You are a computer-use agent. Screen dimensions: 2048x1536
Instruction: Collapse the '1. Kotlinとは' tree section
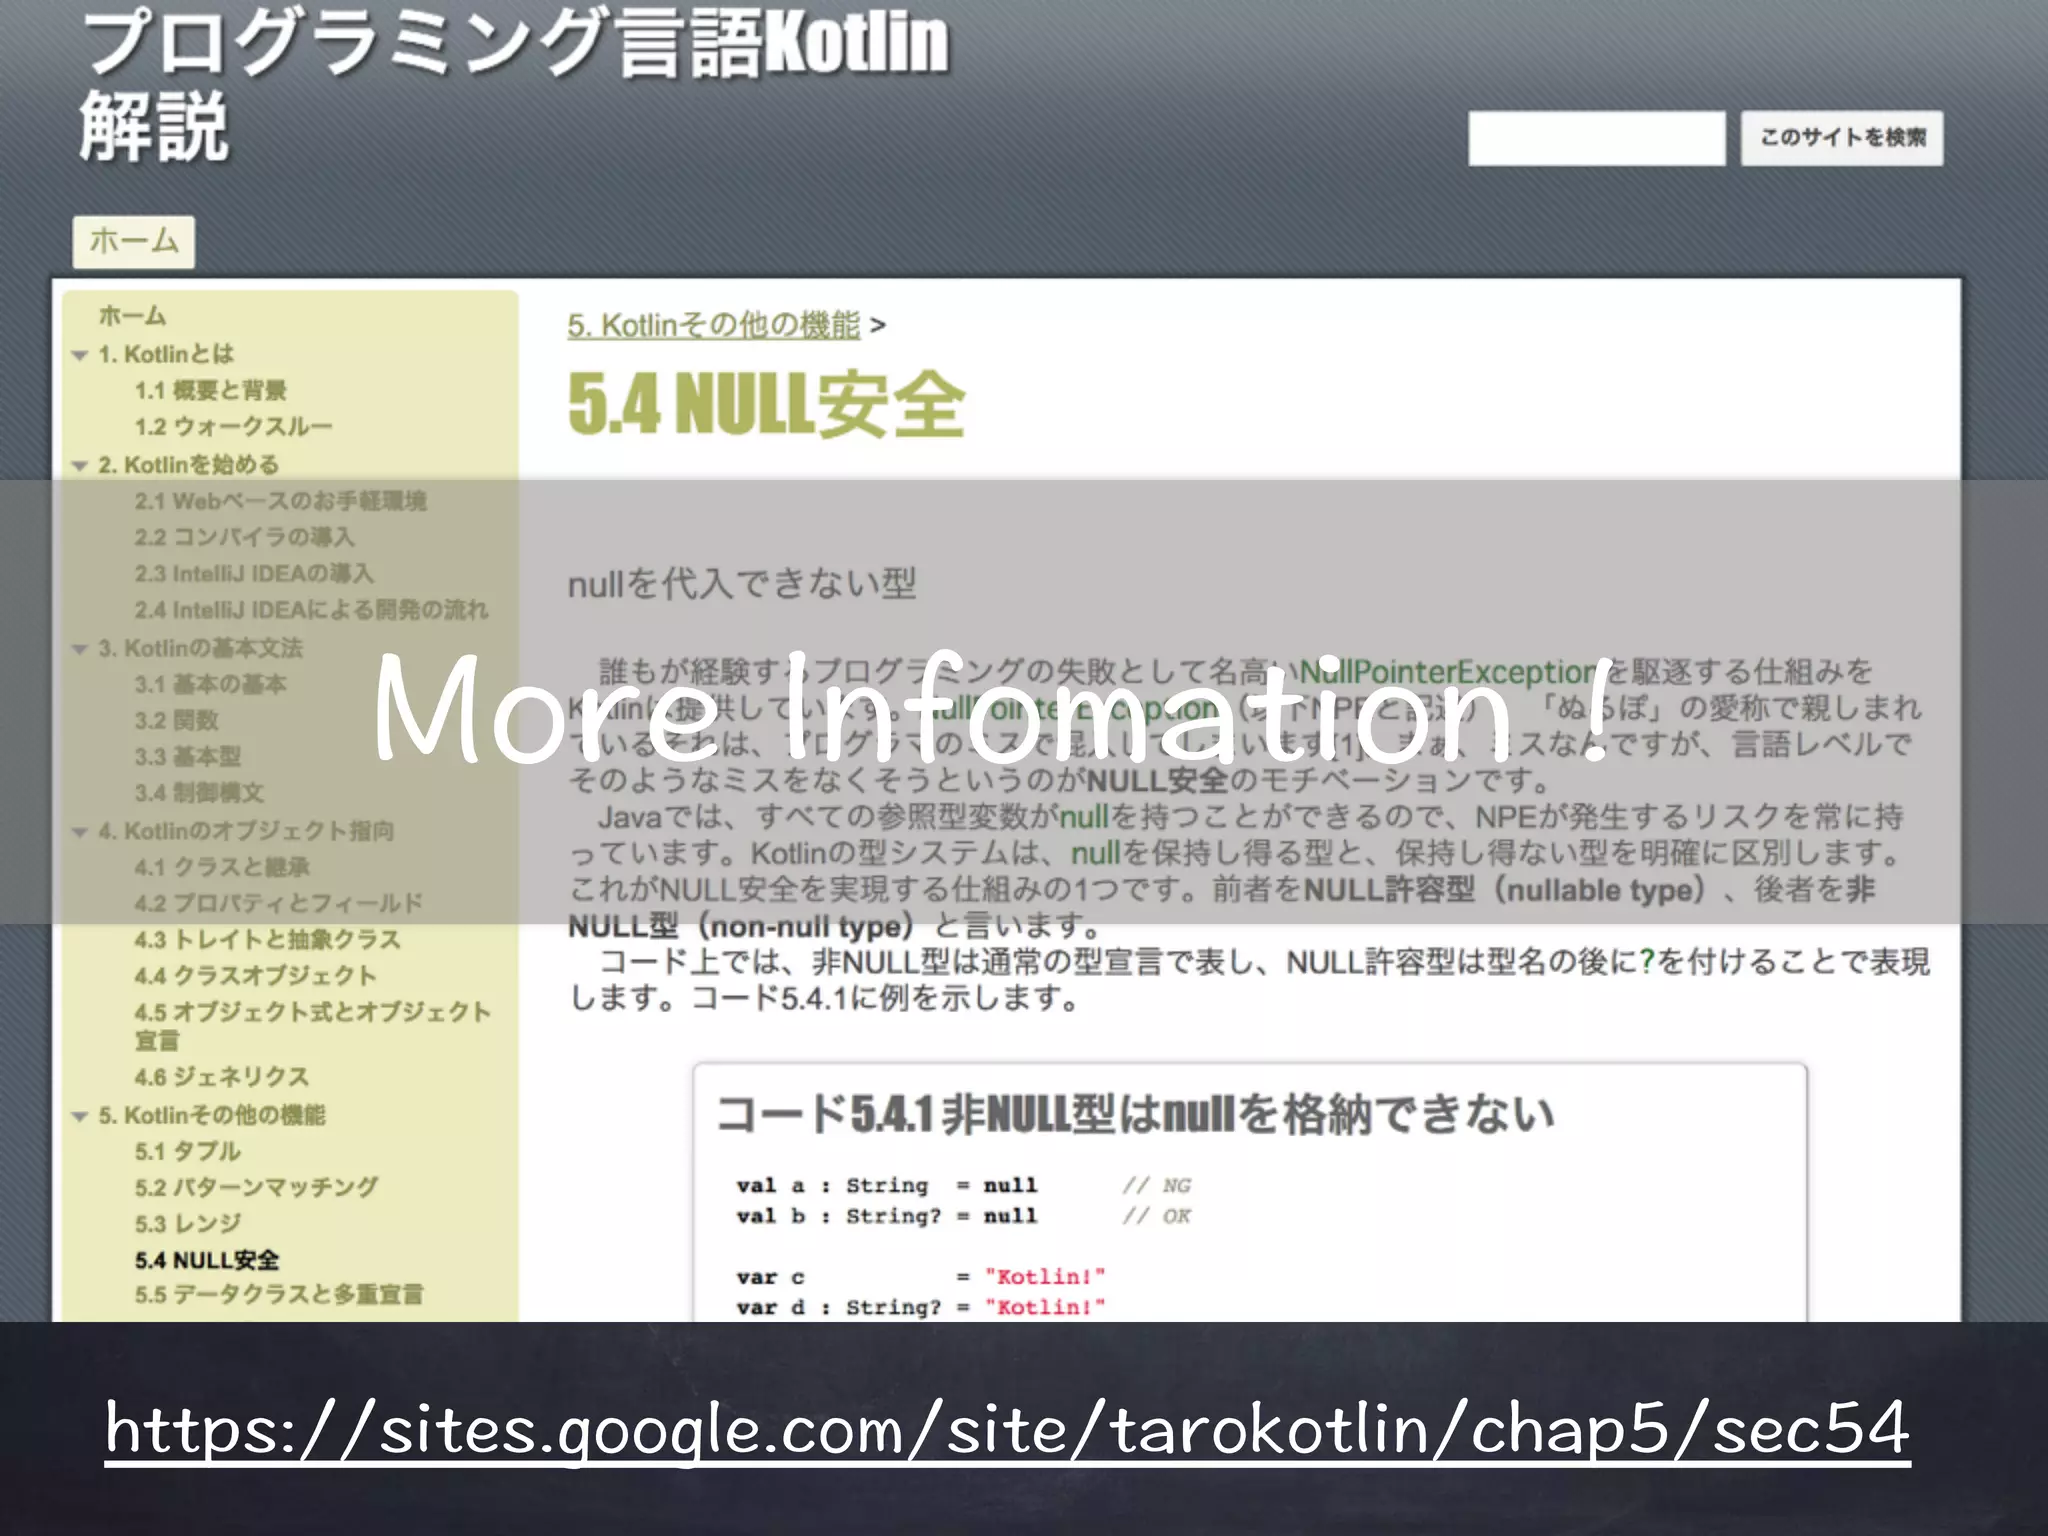80,355
